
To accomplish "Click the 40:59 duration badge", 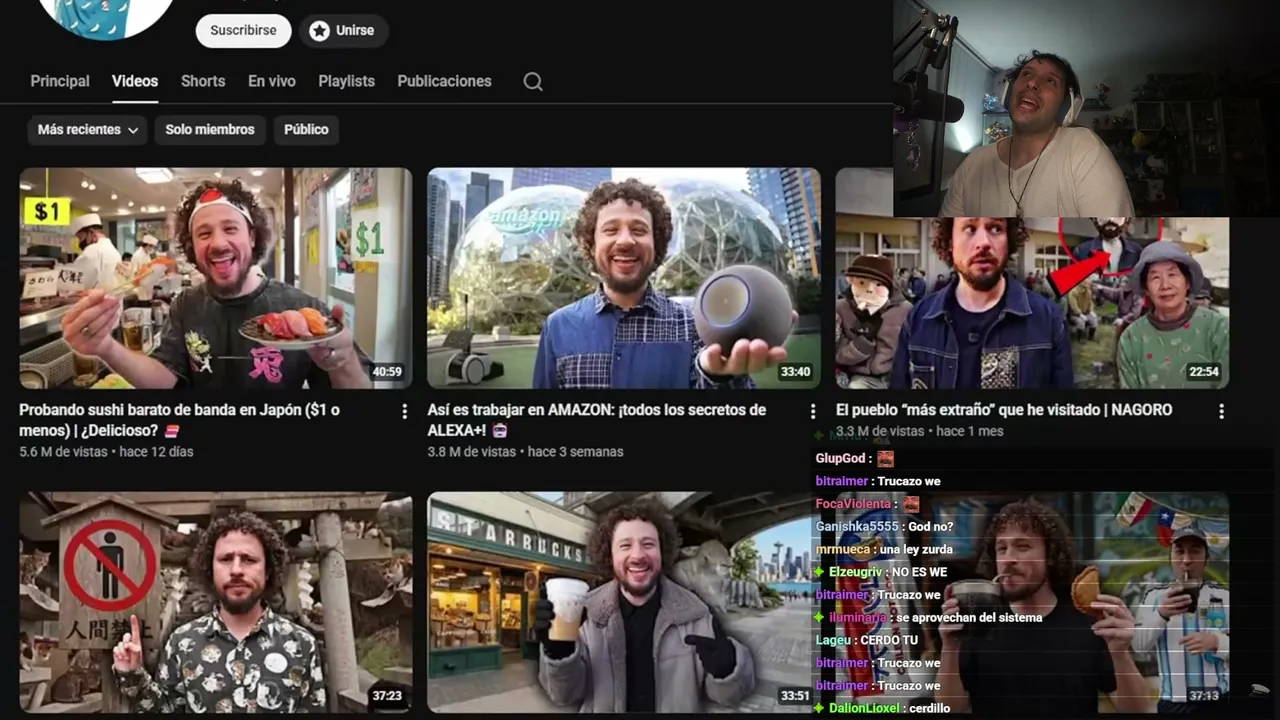I will click(387, 372).
